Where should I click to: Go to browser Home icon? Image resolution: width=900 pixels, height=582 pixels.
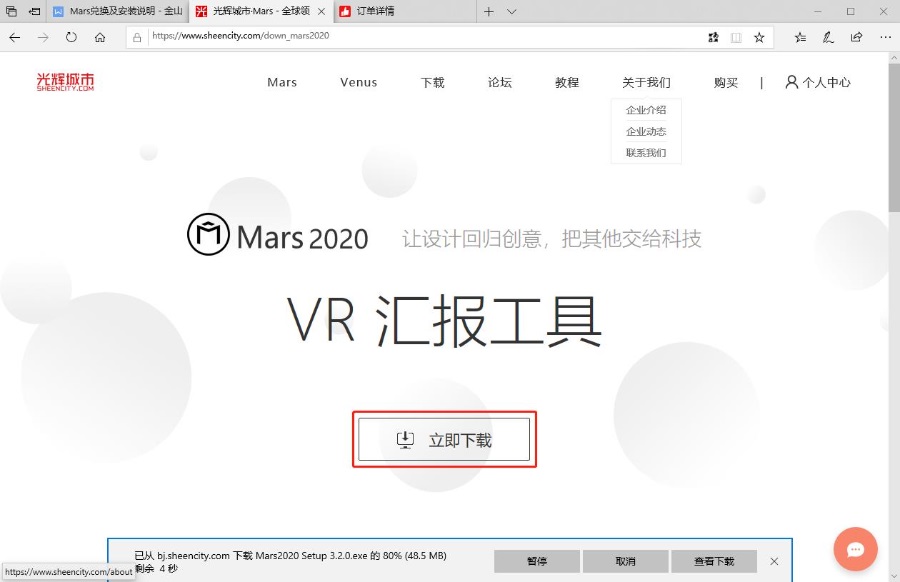coord(100,37)
